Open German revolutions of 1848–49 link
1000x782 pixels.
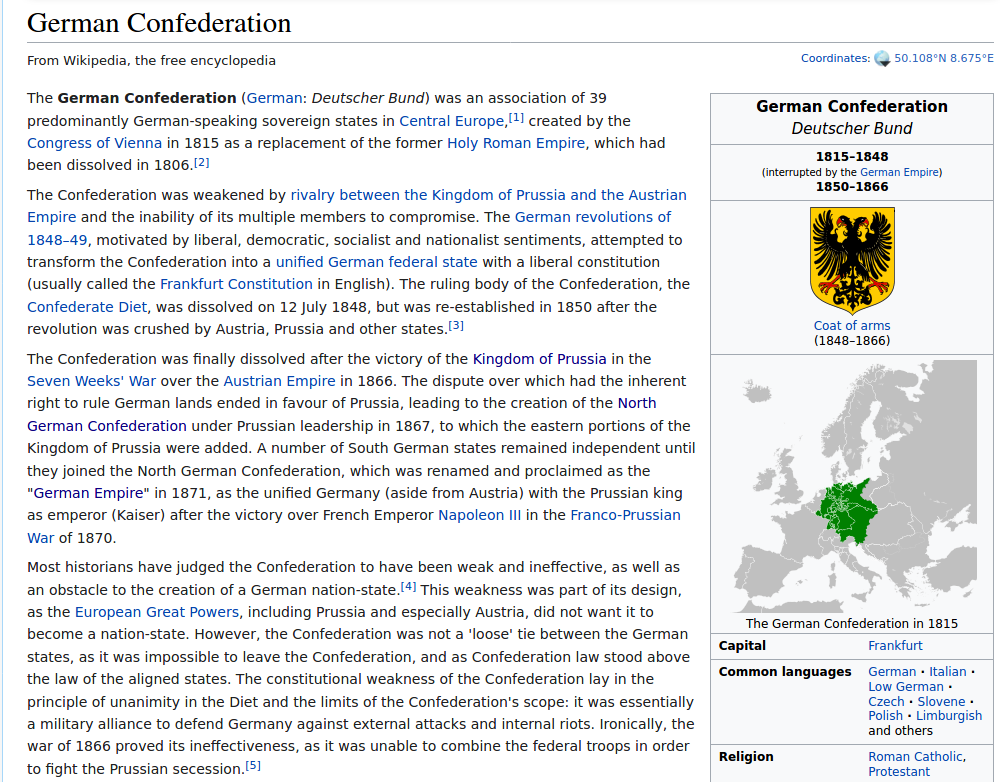[592, 218]
